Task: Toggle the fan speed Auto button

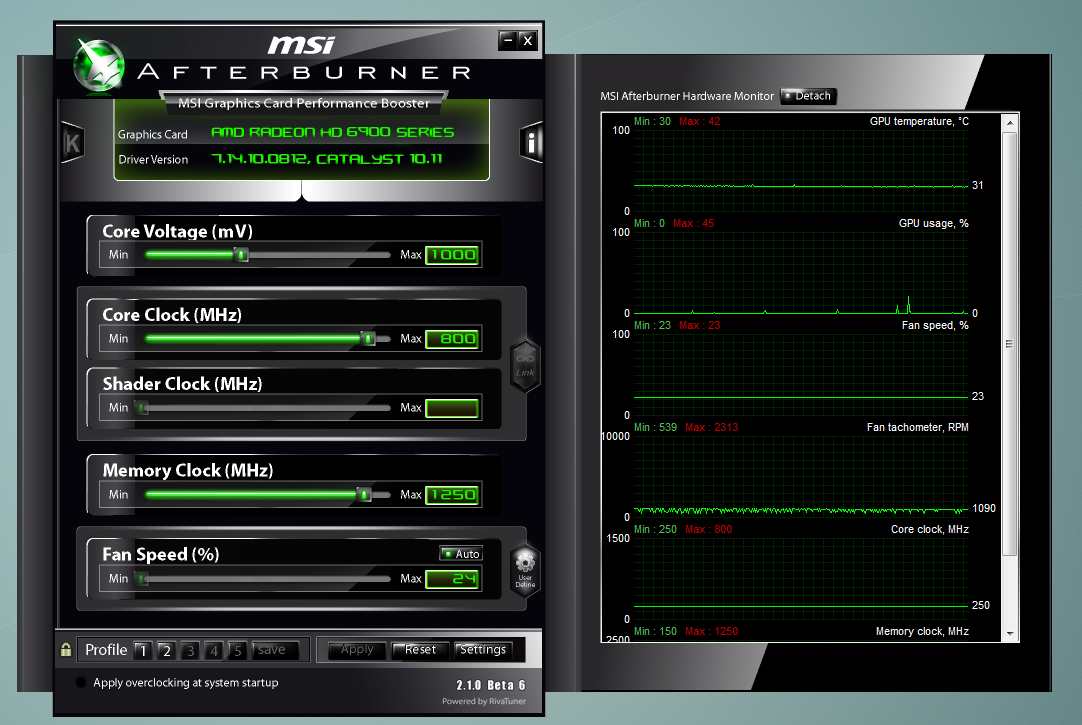Action: 461,554
